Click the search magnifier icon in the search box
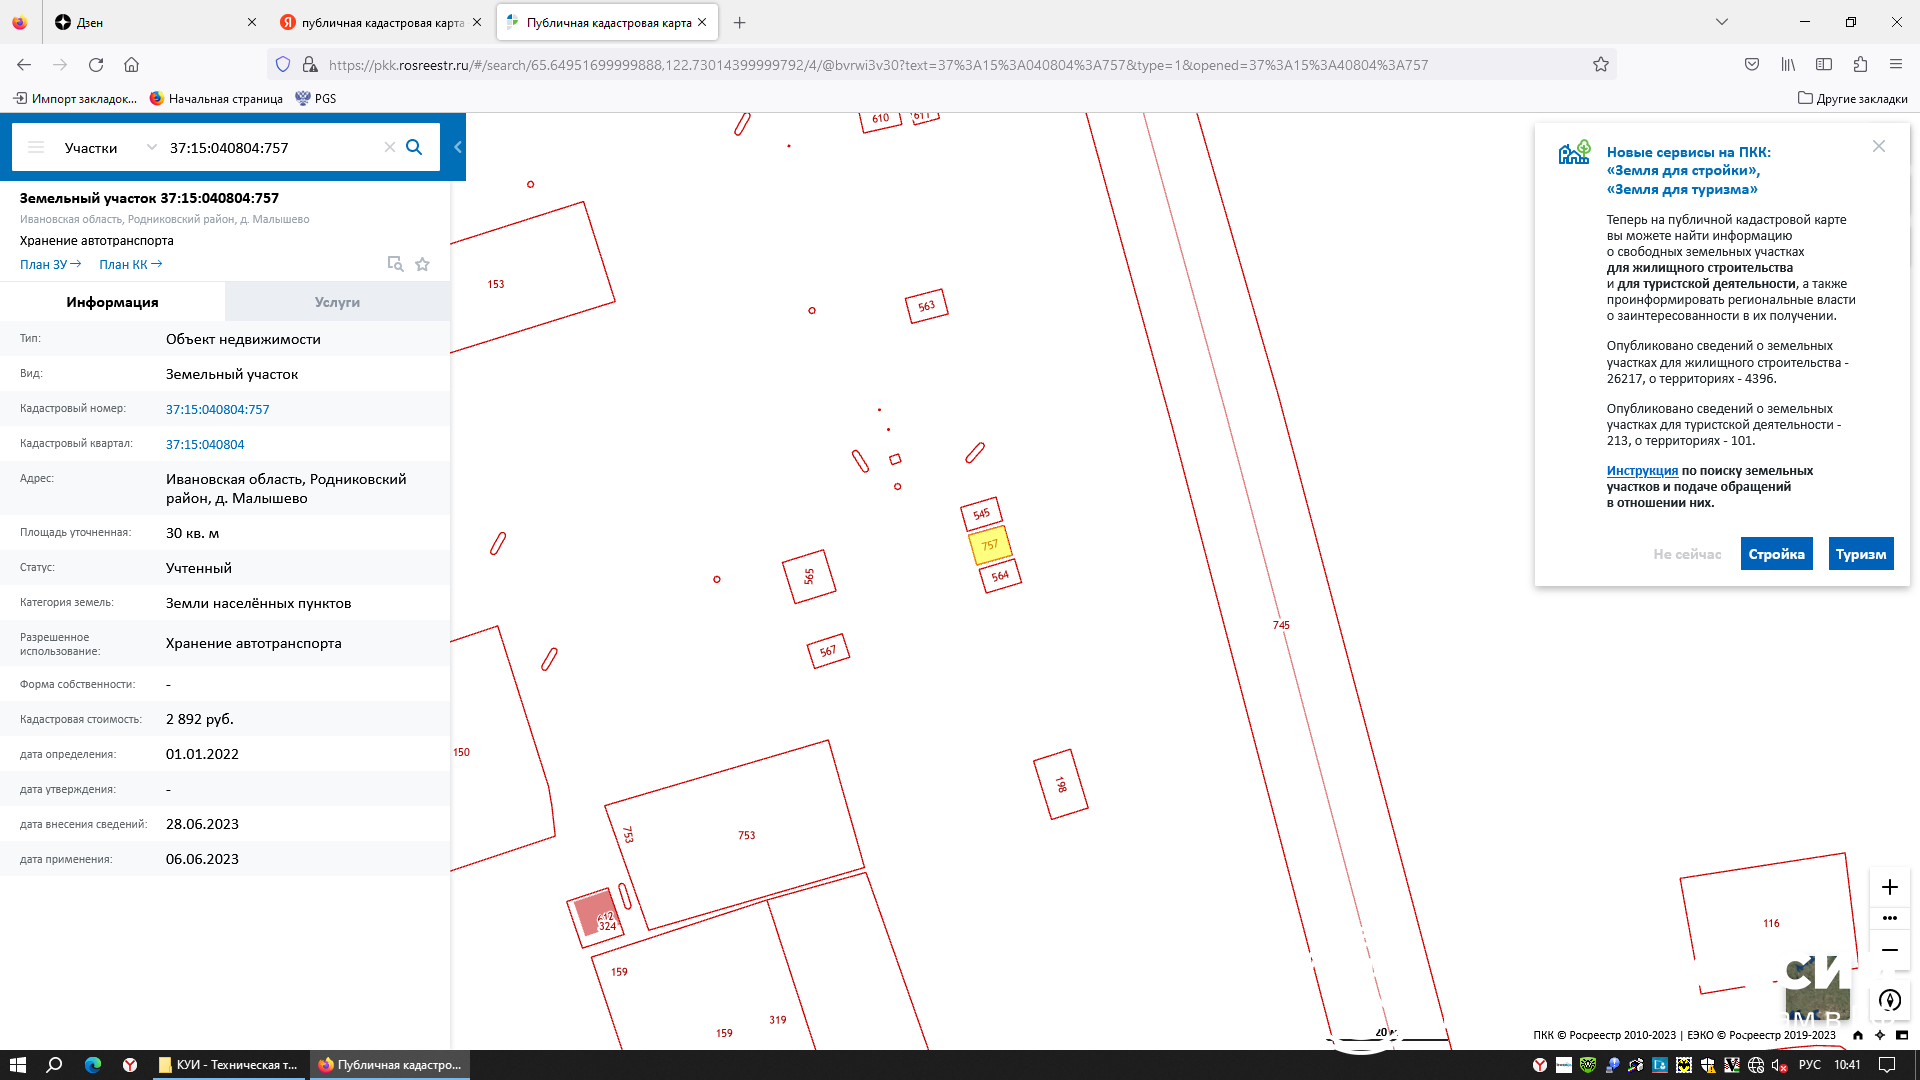The image size is (1920, 1080). 414,147
